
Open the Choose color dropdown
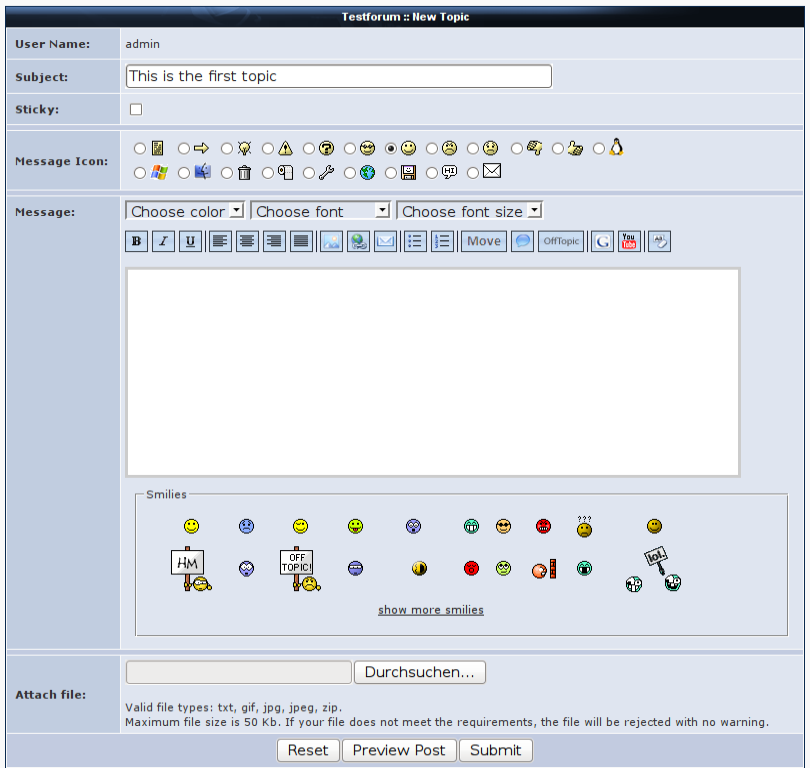185,211
